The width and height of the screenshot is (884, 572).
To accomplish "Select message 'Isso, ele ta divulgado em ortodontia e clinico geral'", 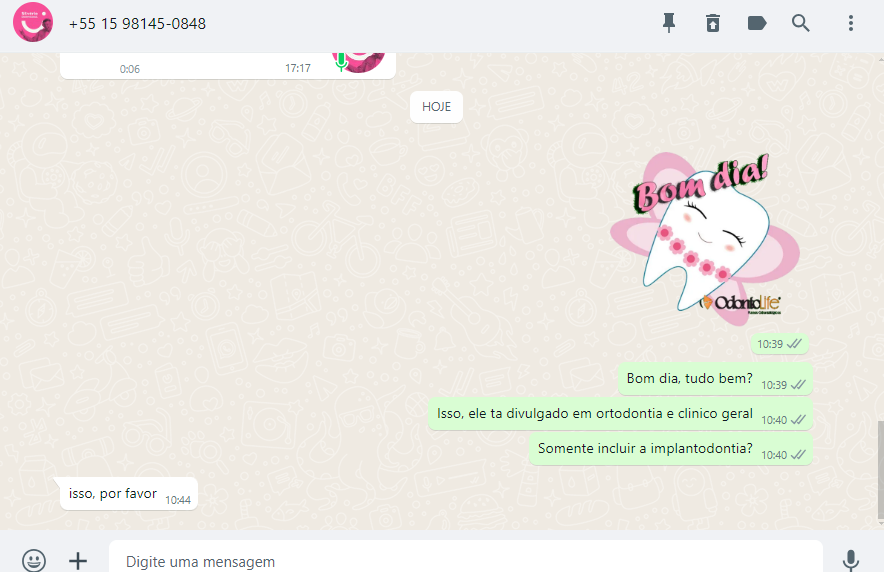I will [x=620, y=414].
